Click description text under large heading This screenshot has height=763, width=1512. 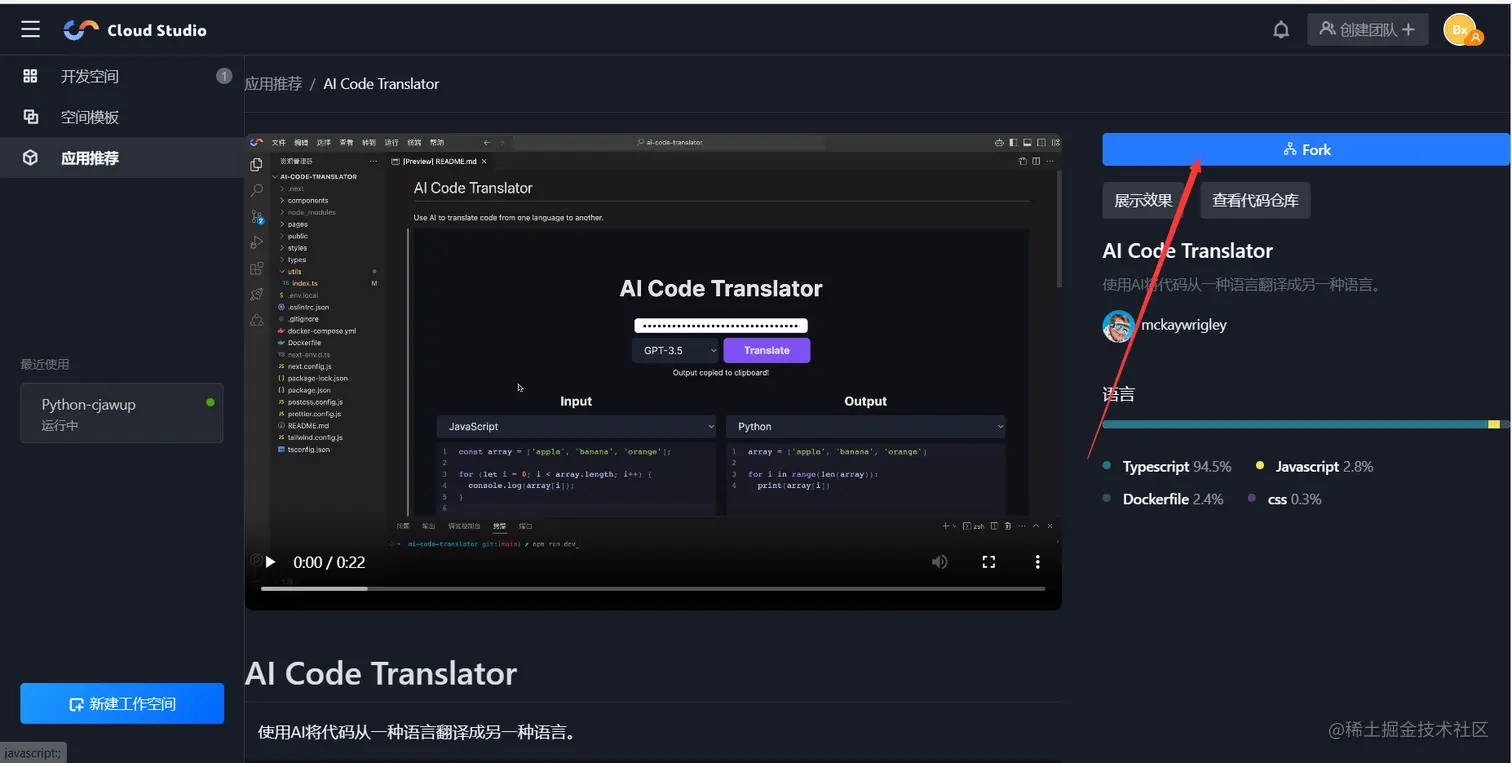click(x=417, y=732)
